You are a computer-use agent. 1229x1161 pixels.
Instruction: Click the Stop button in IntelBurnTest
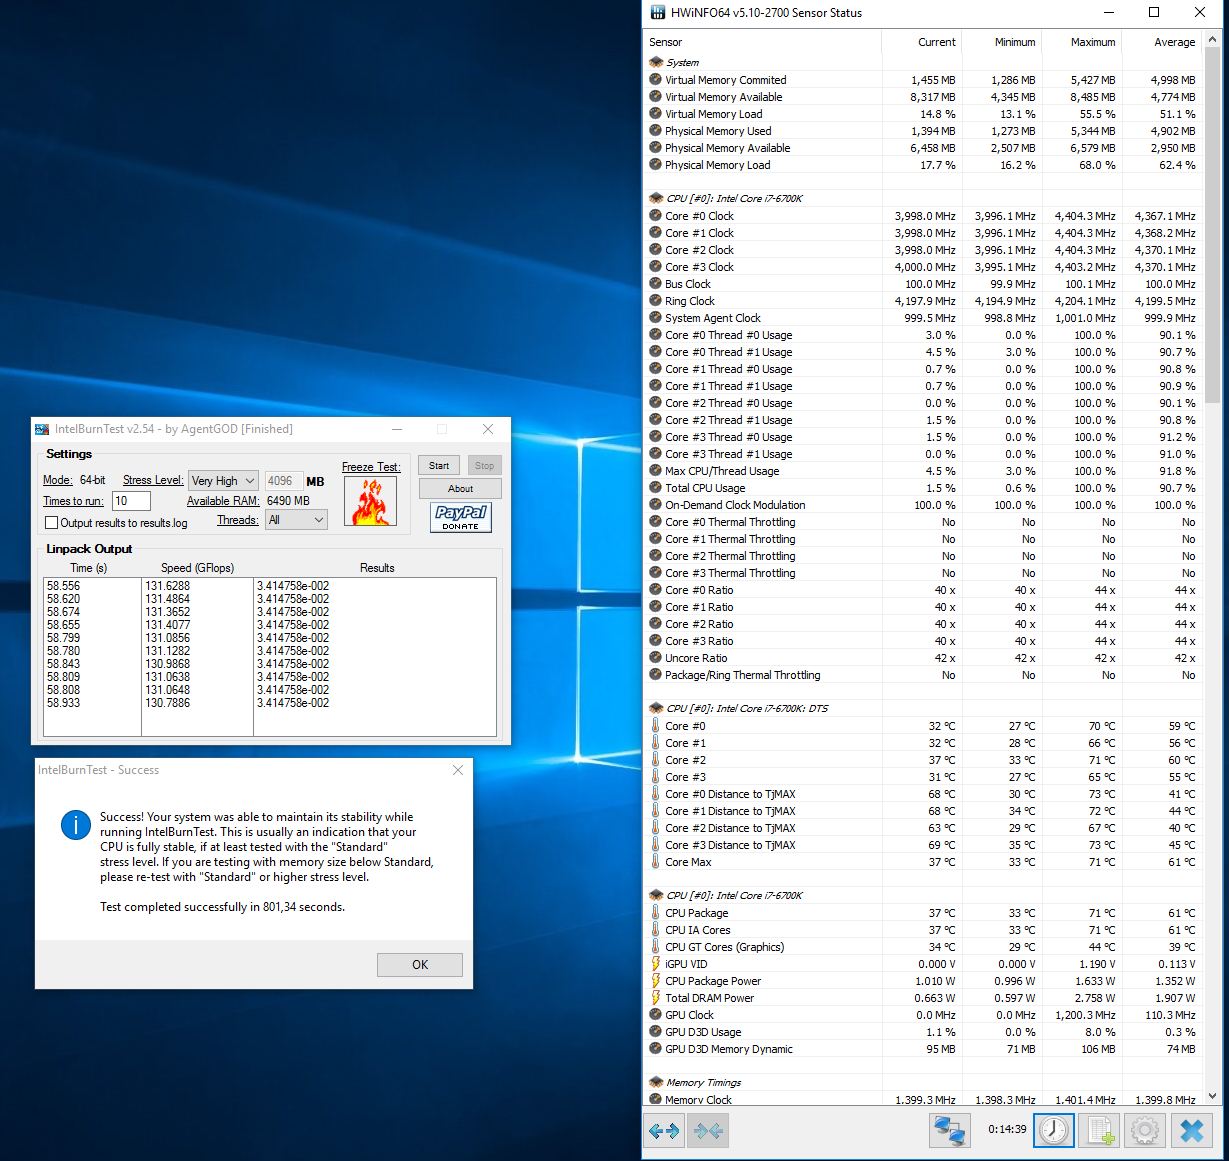point(484,466)
